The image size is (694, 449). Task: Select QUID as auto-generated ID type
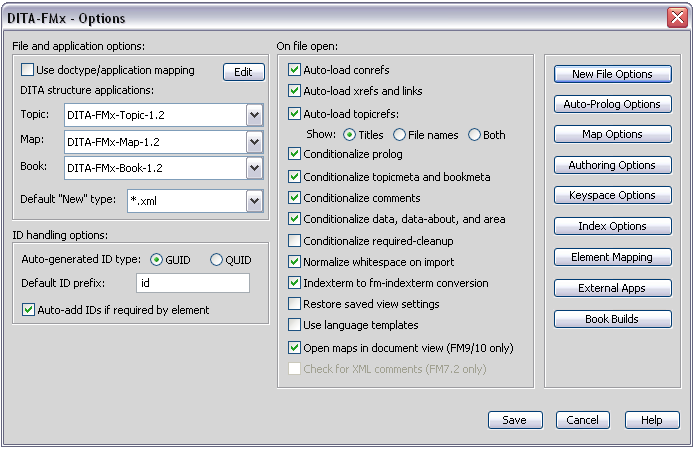[216, 260]
